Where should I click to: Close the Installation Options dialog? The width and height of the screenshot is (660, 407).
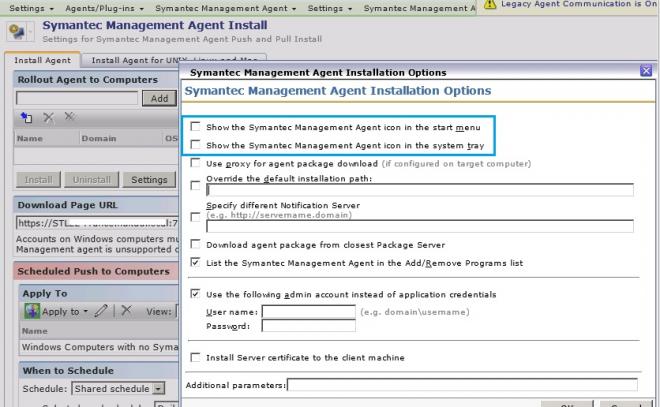[x=646, y=71]
